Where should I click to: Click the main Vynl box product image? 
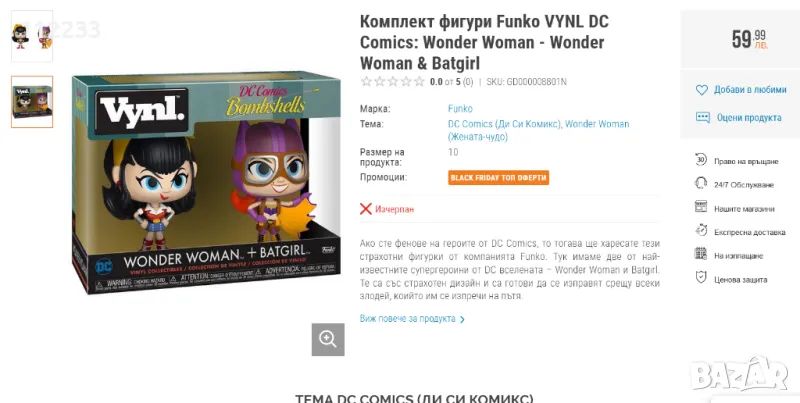pos(206,184)
